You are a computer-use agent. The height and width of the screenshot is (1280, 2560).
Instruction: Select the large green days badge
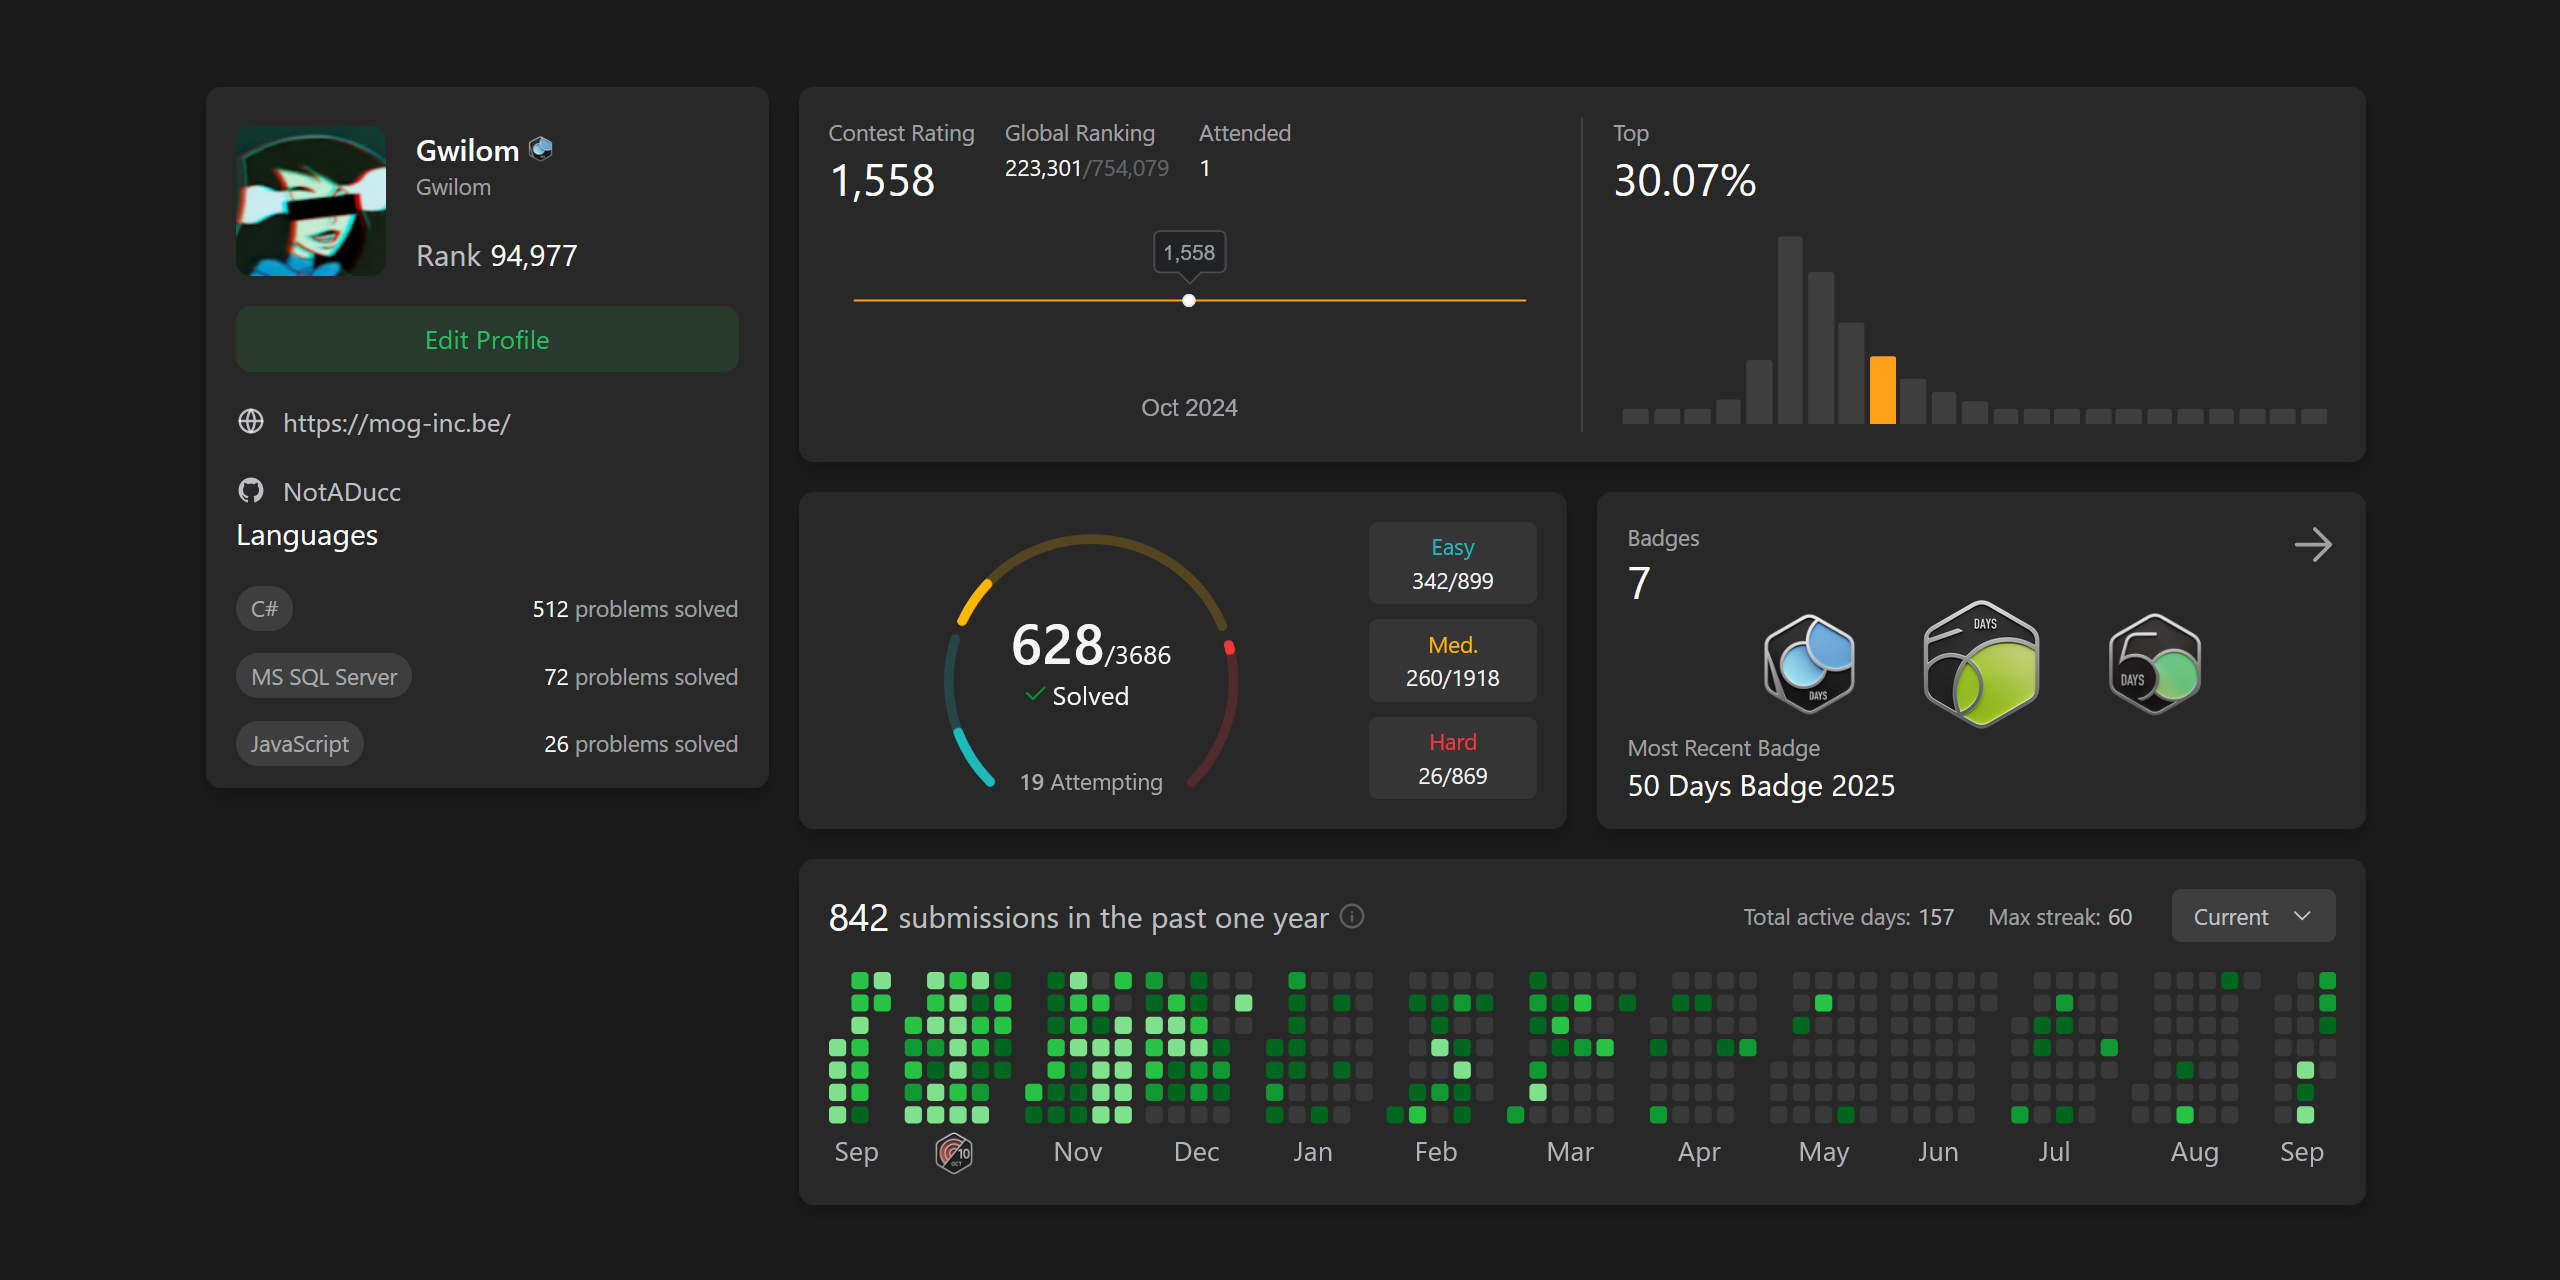pyautogui.click(x=1981, y=664)
